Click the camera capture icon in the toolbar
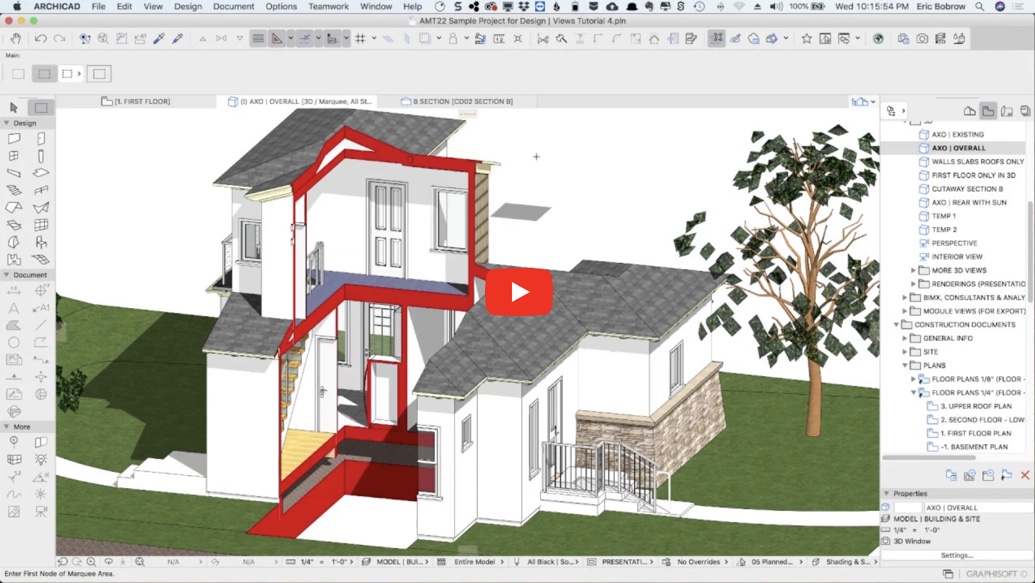Viewport: 1035px width, 583px height. 921,38
